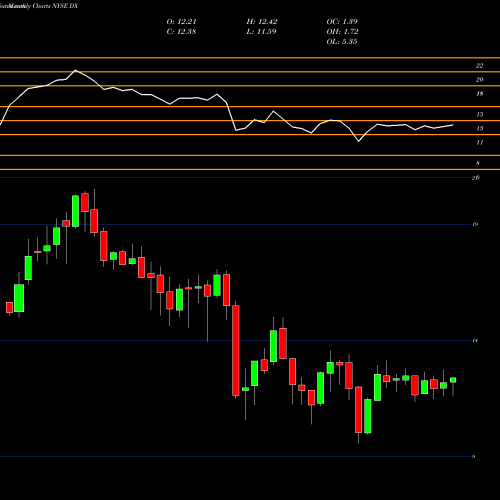The image size is (500, 500).
Task: Click the last green candle on the right
Action: [453, 380]
